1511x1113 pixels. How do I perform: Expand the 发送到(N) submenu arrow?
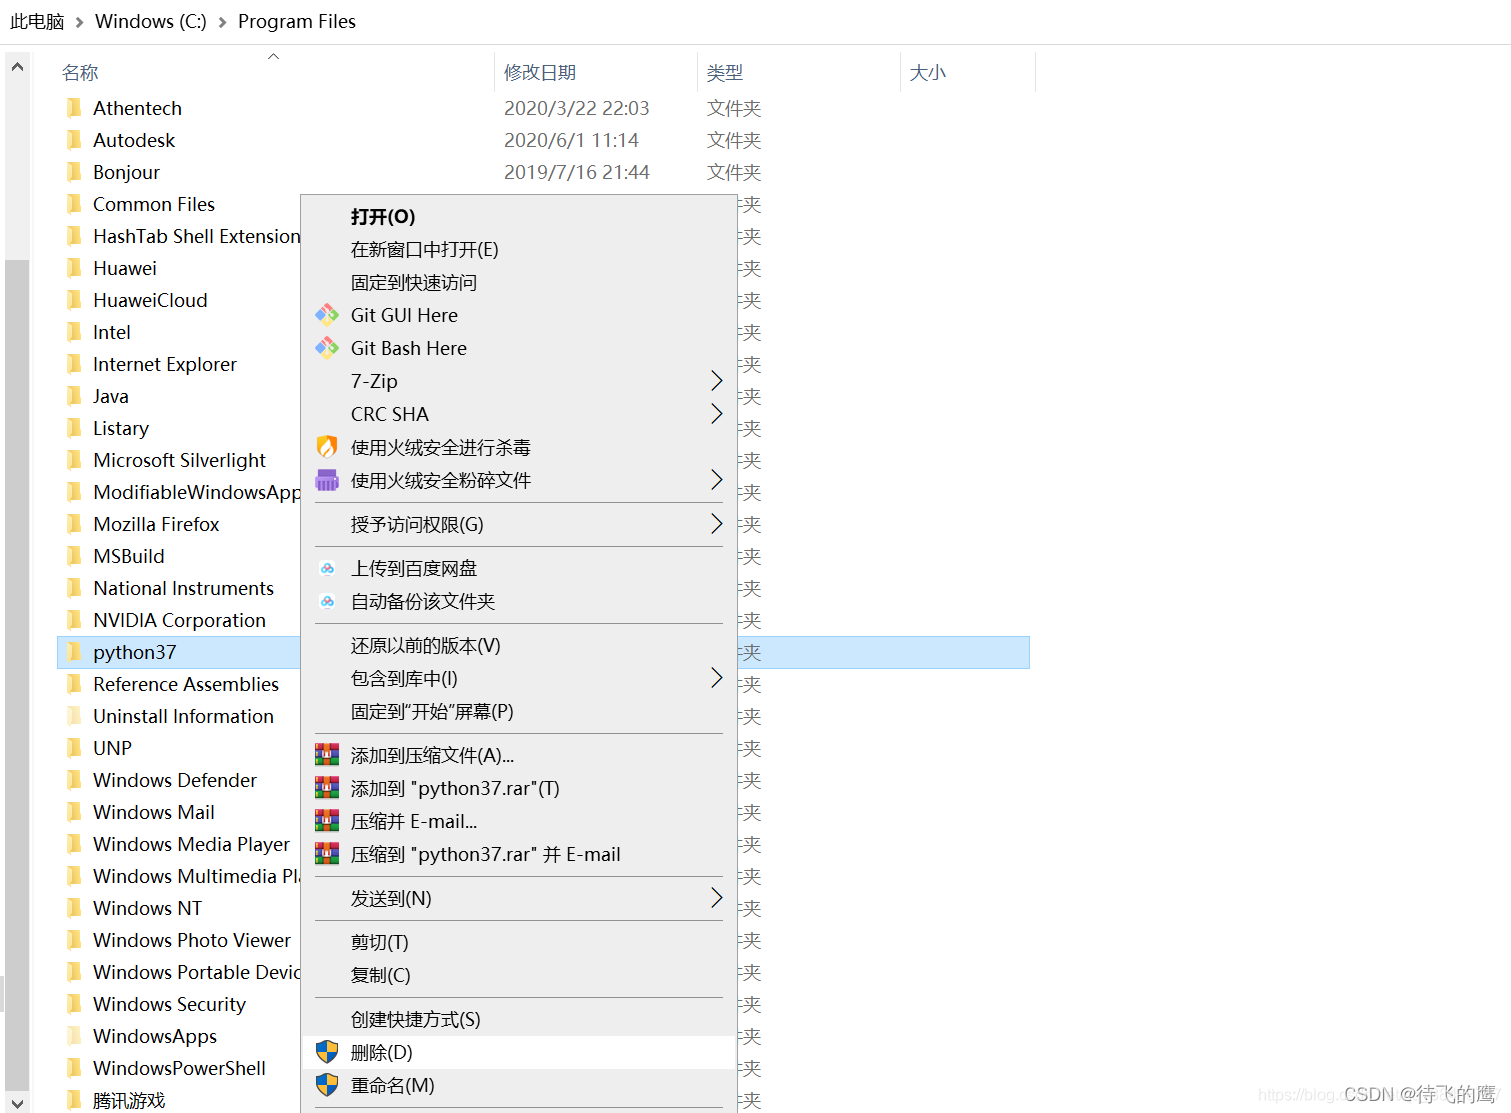[x=716, y=898]
